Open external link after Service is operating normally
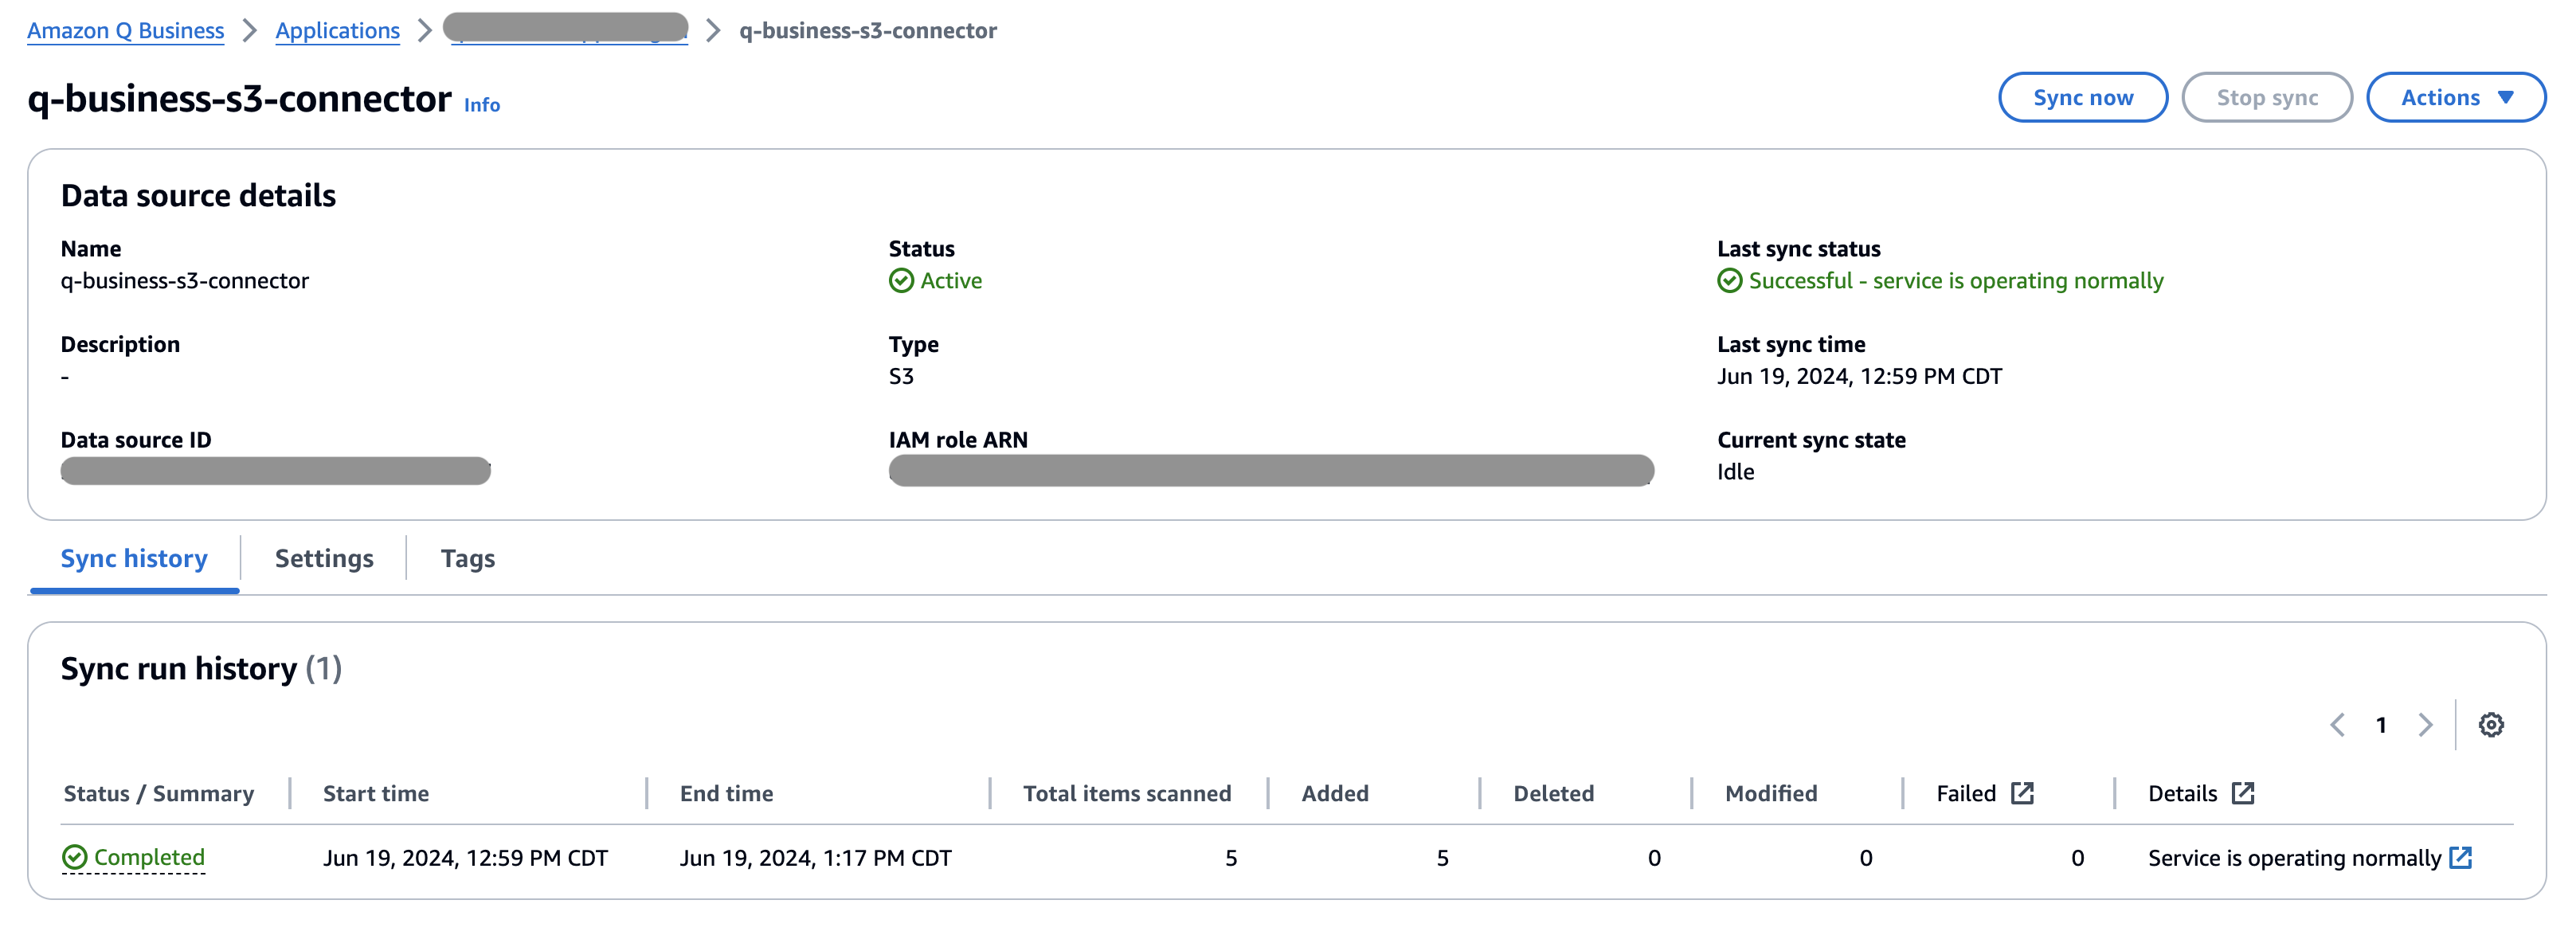The width and height of the screenshot is (2576, 943). tap(2461, 857)
